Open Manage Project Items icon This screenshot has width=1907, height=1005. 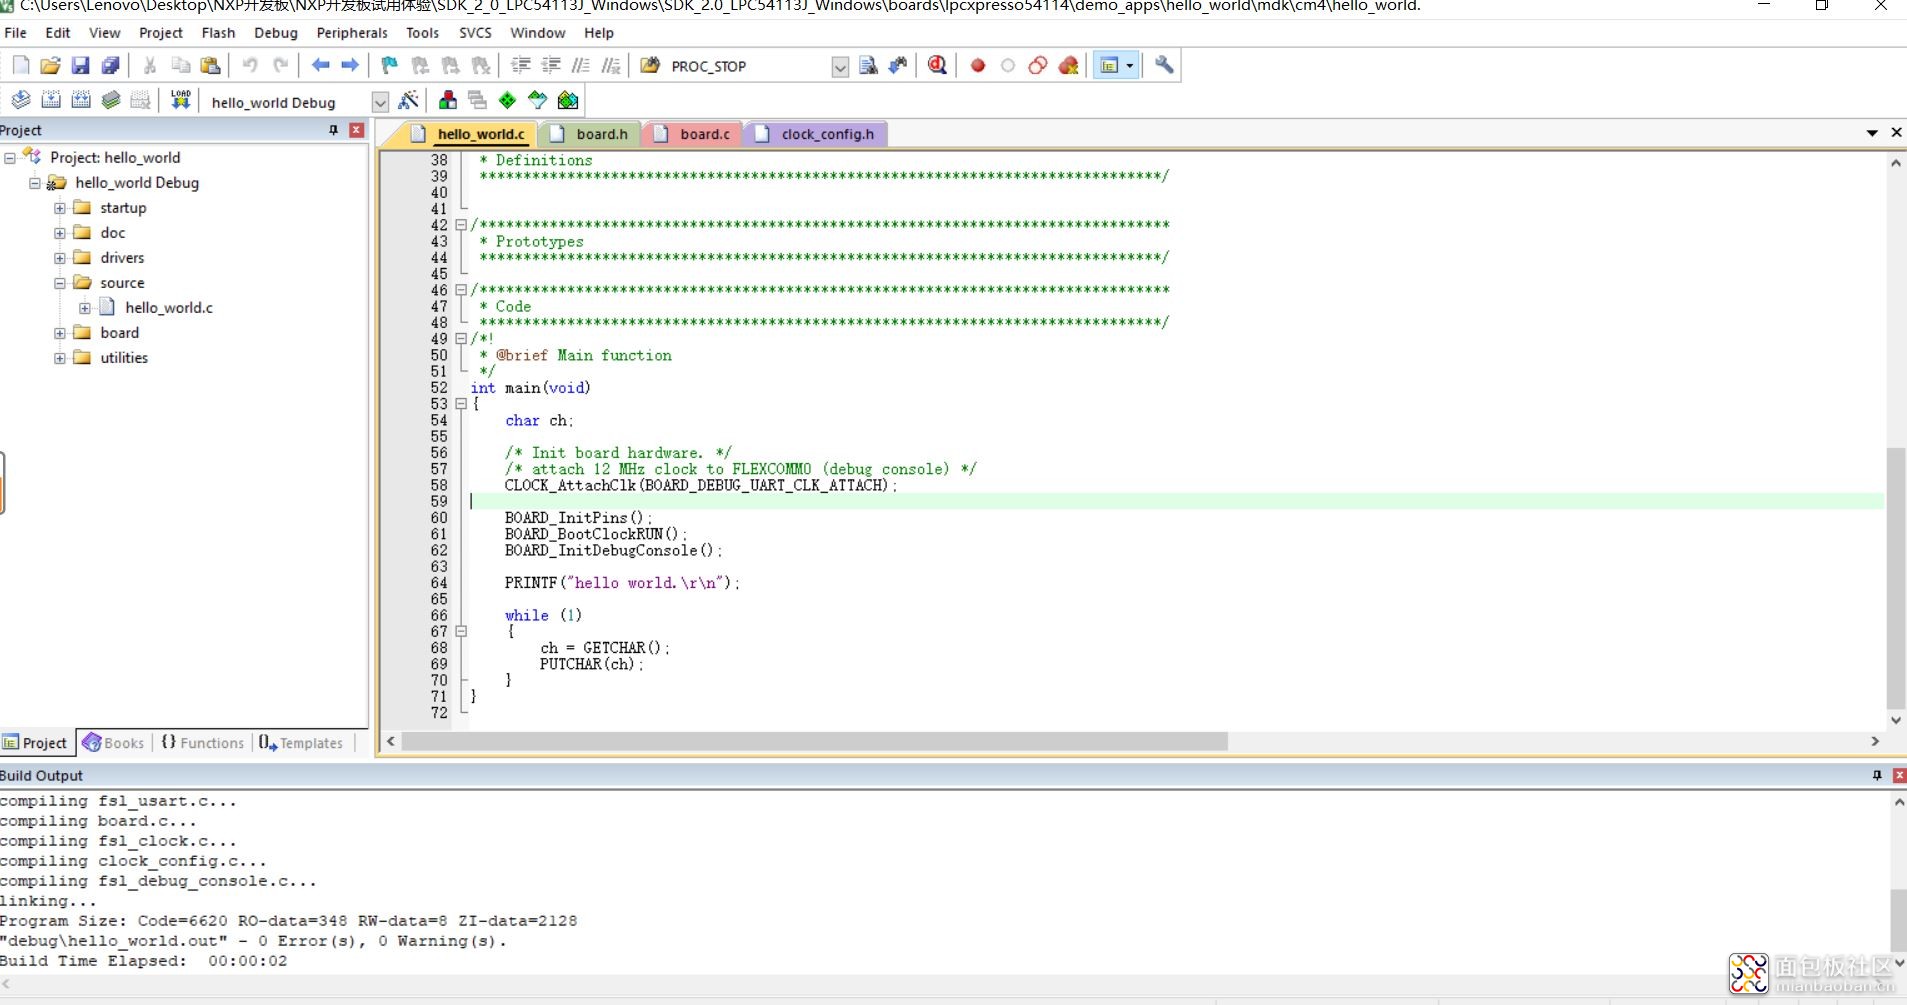[448, 100]
